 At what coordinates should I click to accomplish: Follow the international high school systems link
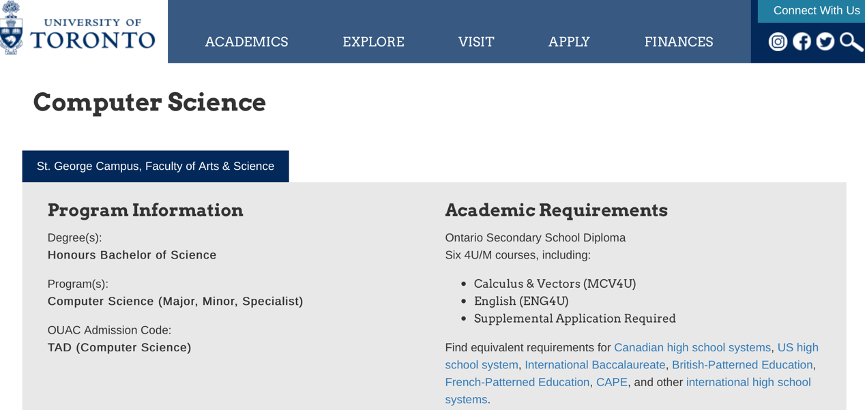(x=628, y=391)
